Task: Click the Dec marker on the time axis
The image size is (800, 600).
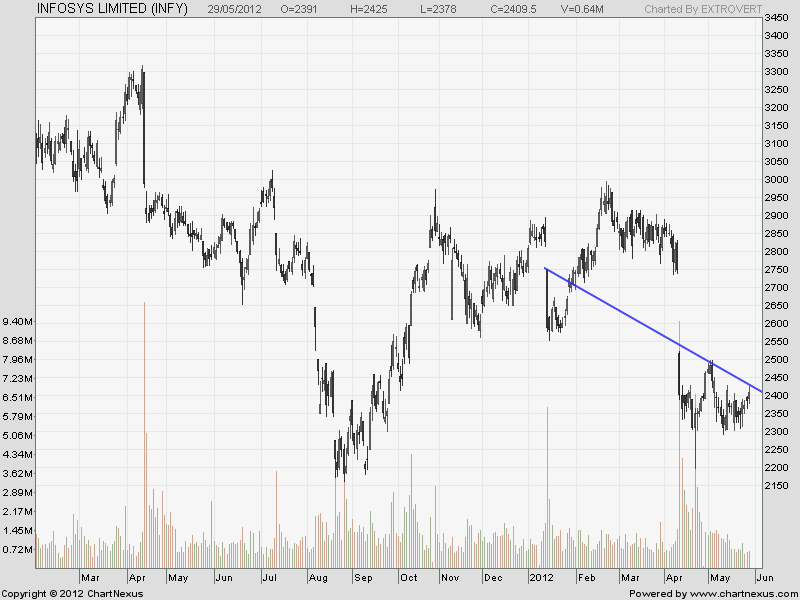Action: [x=494, y=578]
